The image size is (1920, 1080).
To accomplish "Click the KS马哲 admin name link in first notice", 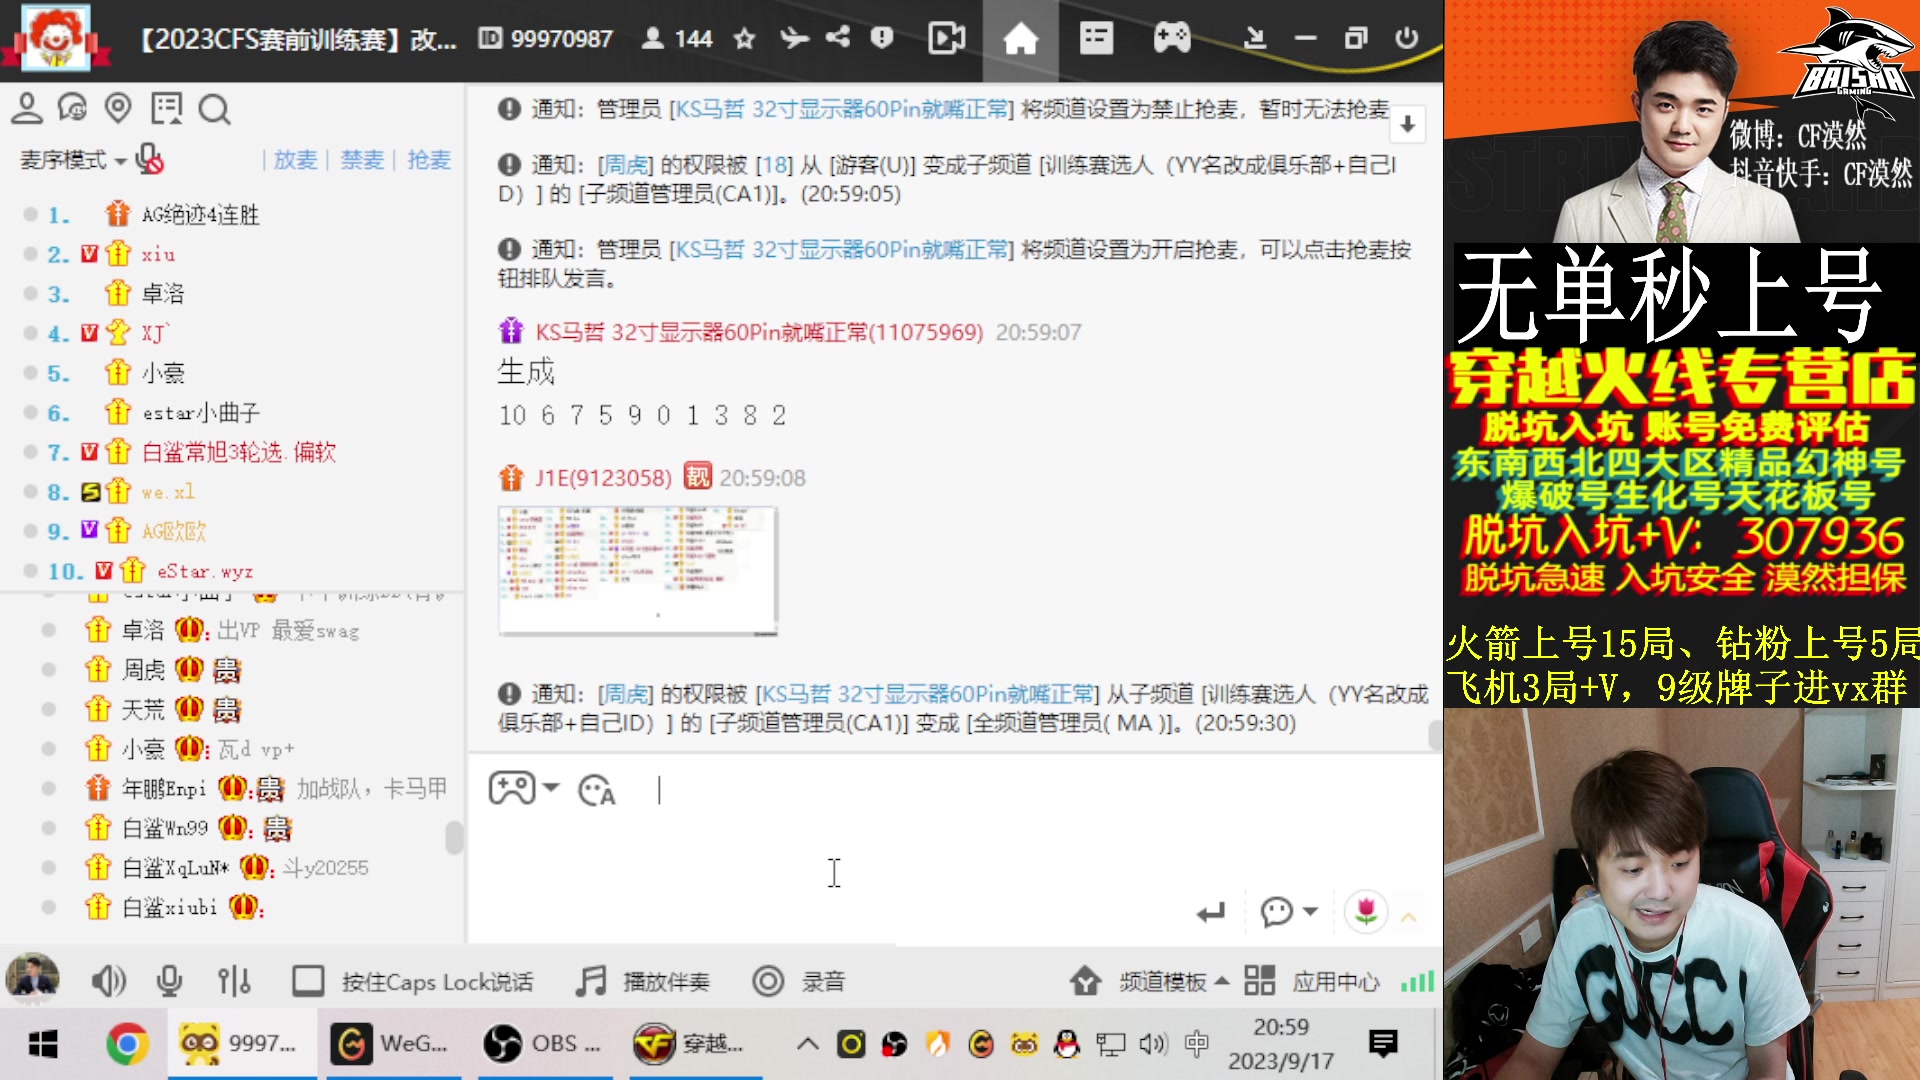I will [x=842, y=109].
